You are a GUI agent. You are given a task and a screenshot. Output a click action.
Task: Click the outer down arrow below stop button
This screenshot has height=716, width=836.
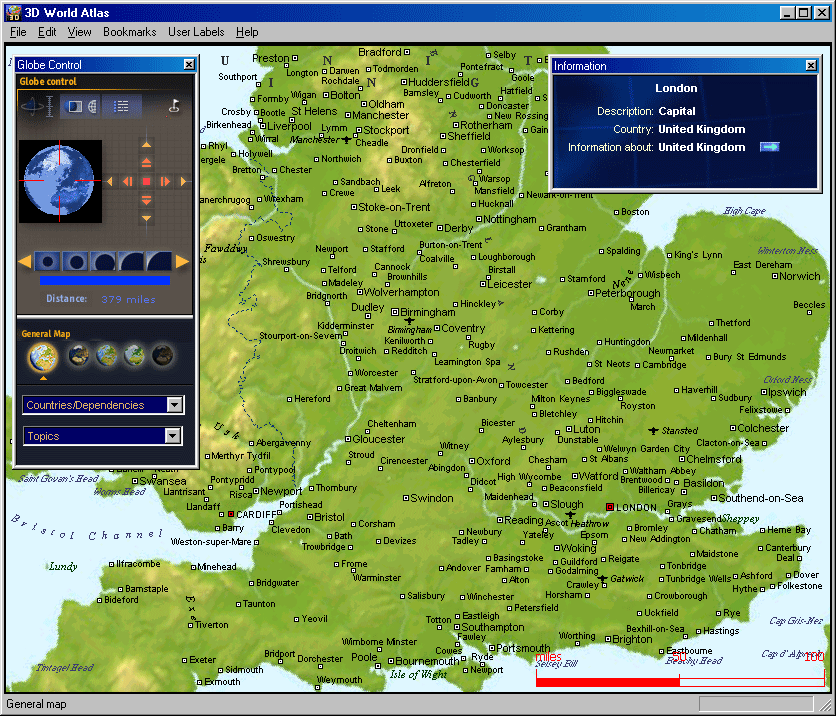(146, 218)
